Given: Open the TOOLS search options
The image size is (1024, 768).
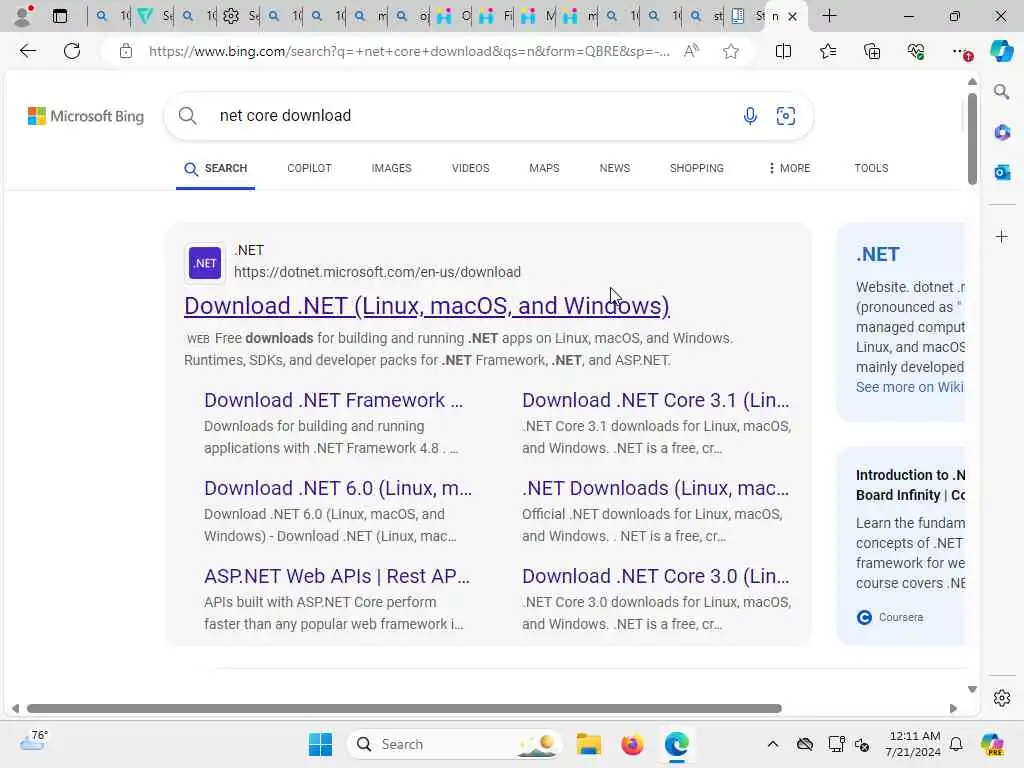Looking at the screenshot, I should 871,168.
